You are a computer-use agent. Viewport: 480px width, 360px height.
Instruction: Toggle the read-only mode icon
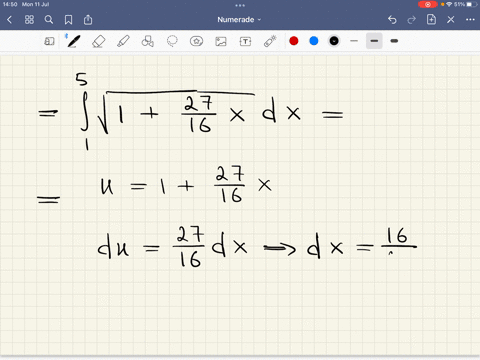[x=49, y=41]
